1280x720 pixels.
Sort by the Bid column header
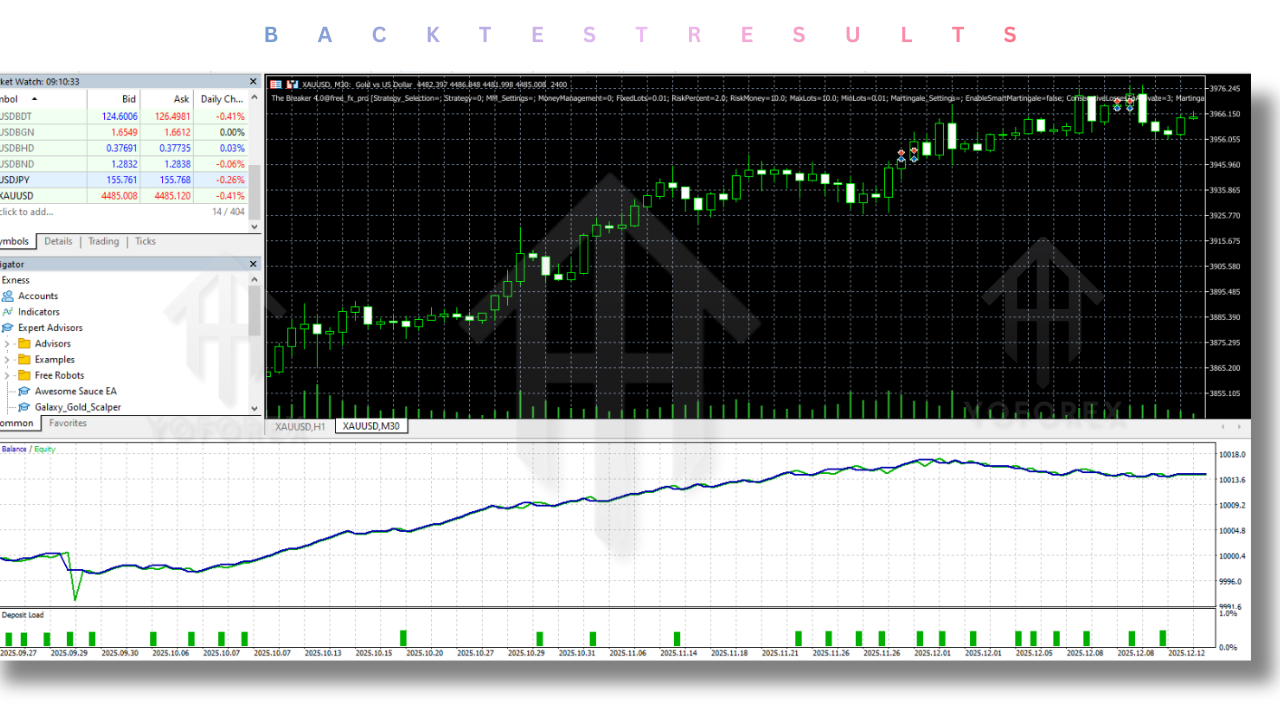pos(128,99)
